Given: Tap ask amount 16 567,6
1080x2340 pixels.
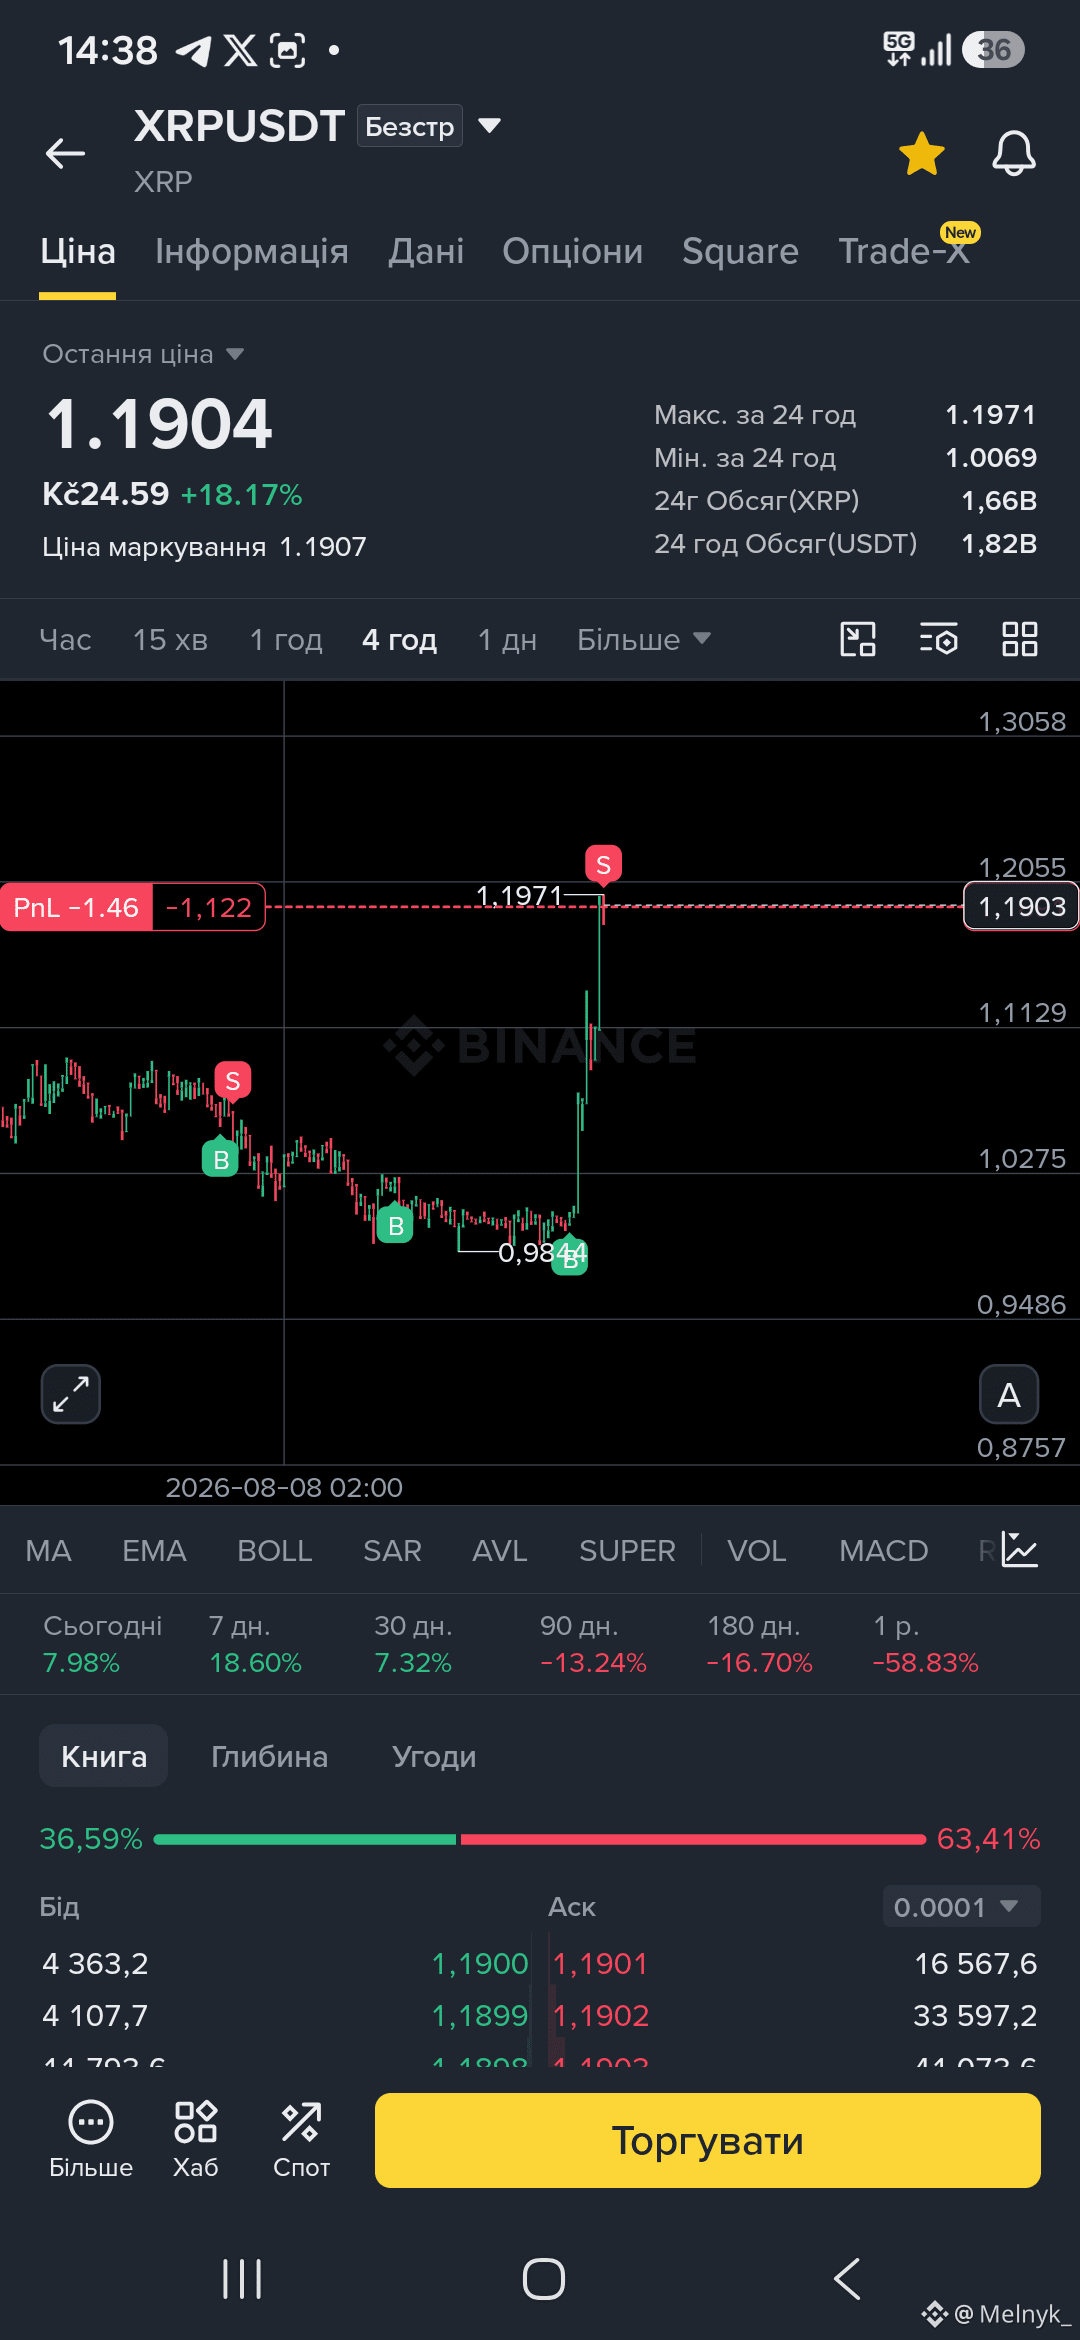Looking at the screenshot, I should click(x=976, y=1964).
